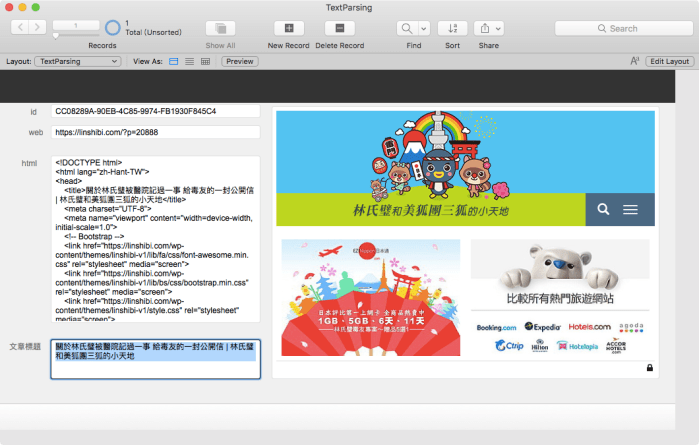Switch to Table view
This screenshot has width=699, height=445.
206,61
